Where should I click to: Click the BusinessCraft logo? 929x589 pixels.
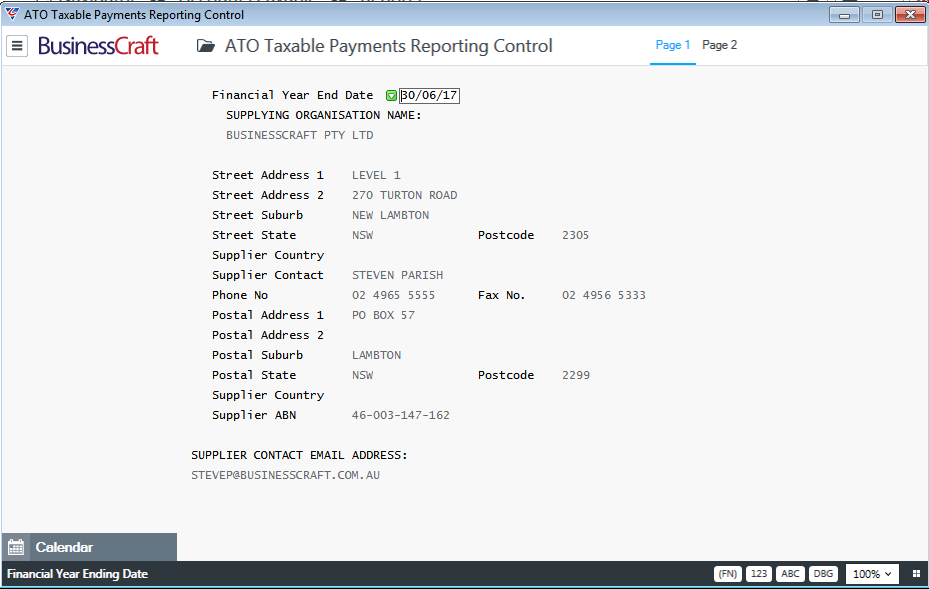coord(98,46)
